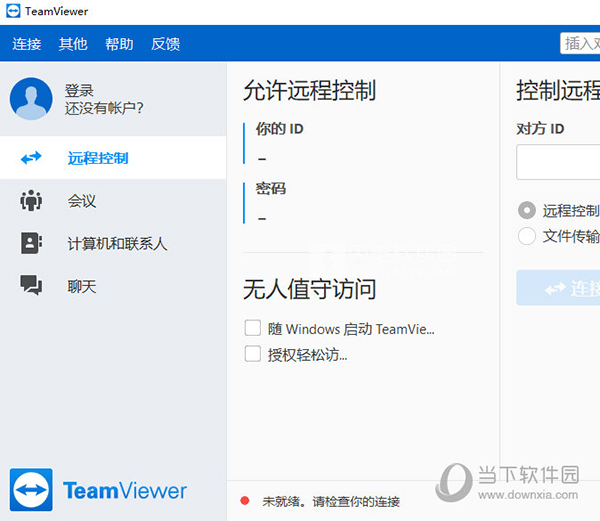Image resolution: width=600 pixels, height=521 pixels.
Task: Click the 允许远程控制 heading
Action: (309, 91)
